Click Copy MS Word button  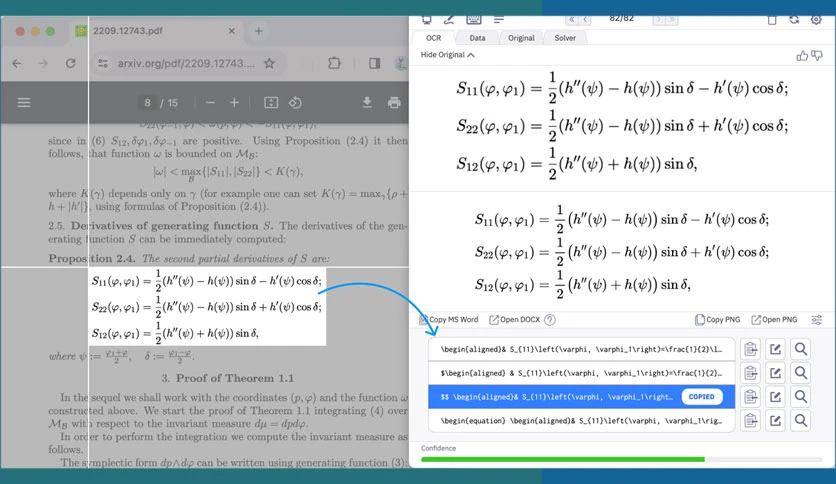[x=449, y=320]
